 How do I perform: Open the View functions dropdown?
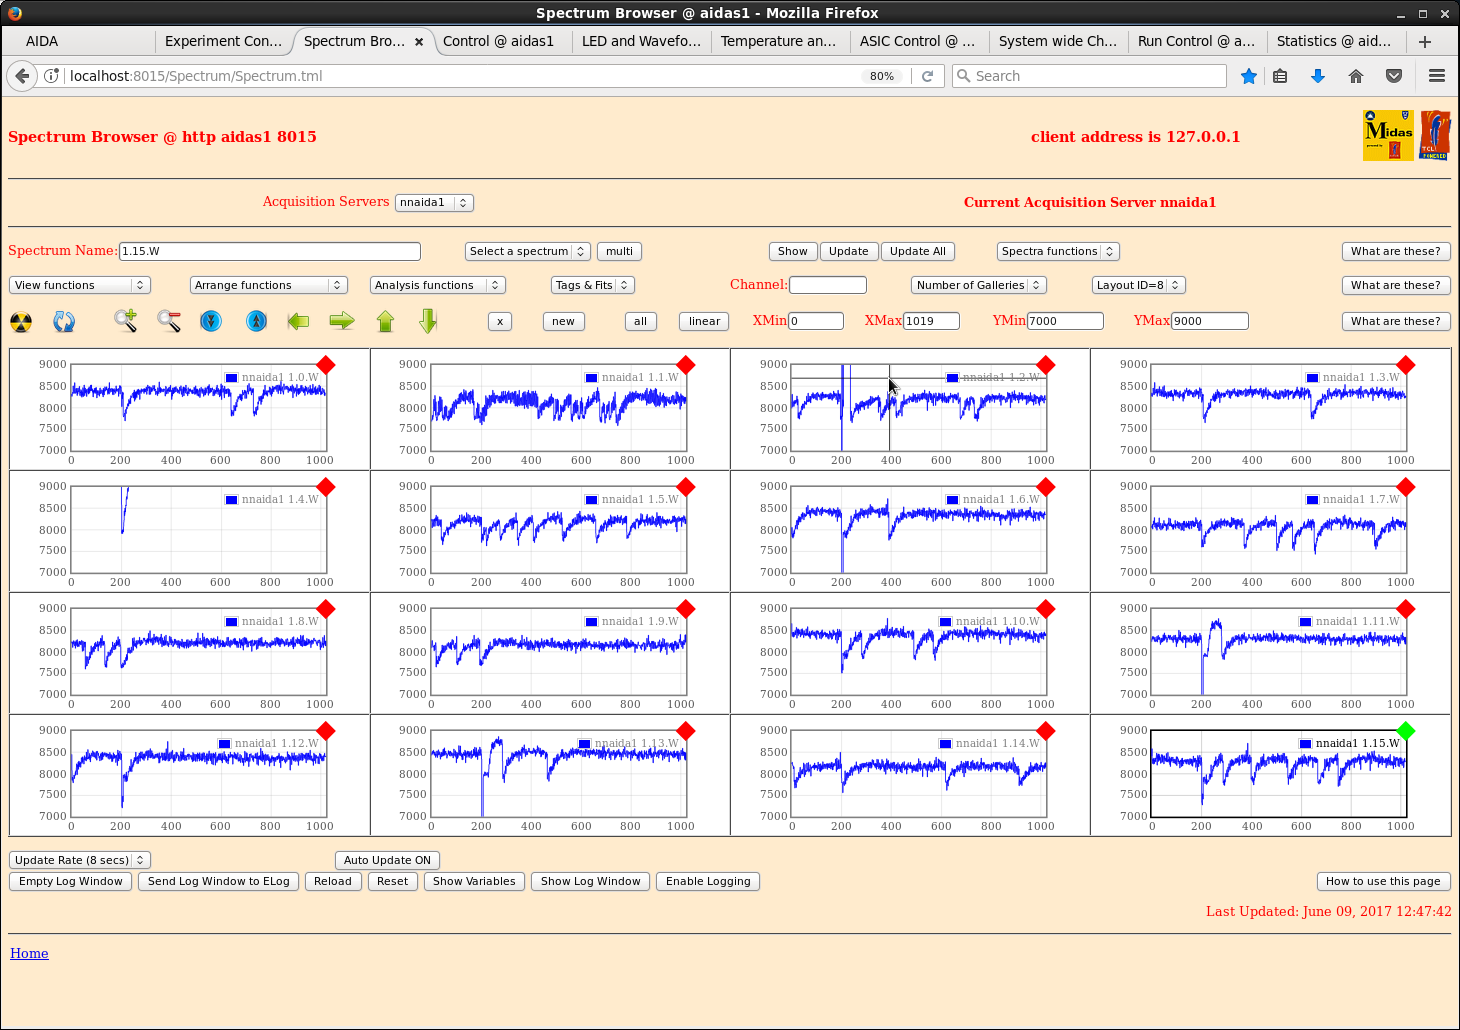(x=80, y=285)
